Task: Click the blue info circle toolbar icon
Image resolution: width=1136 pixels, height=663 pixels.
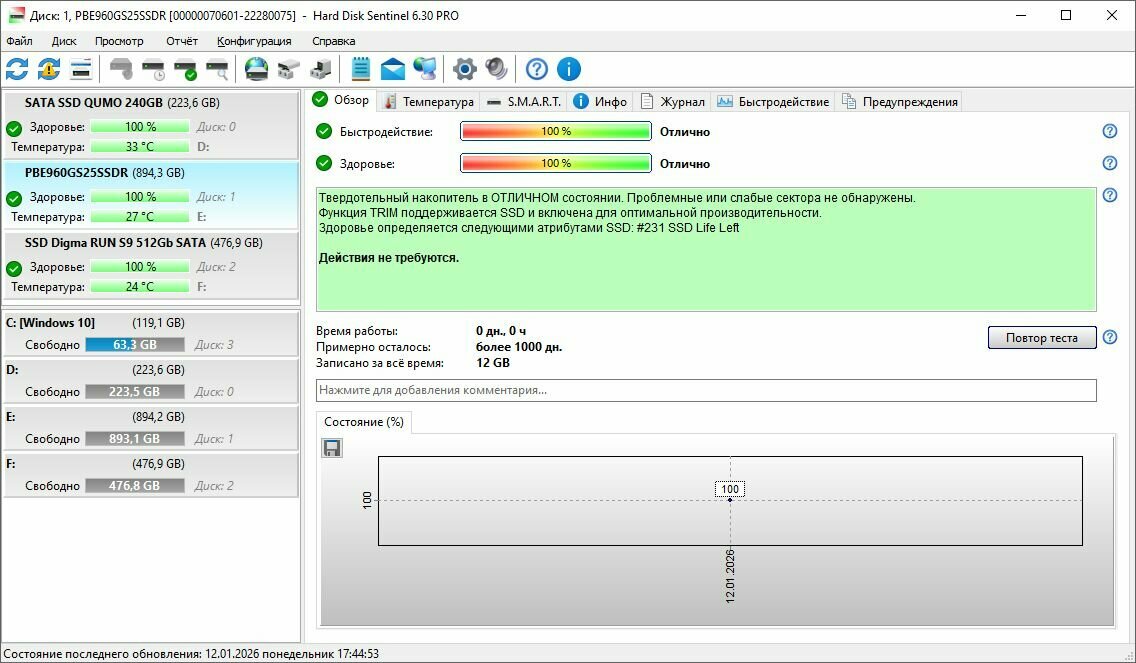Action: [x=569, y=70]
